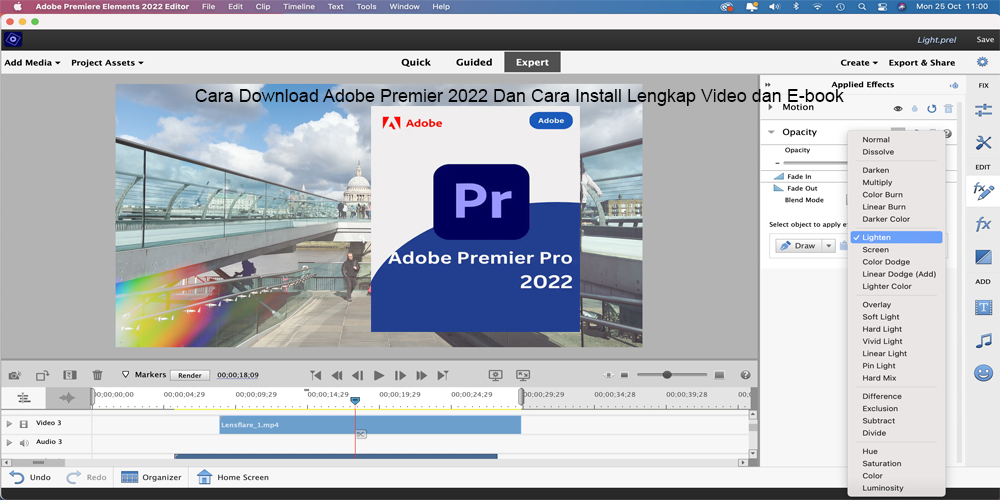Go to the Home Screen

tap(232, 477)
